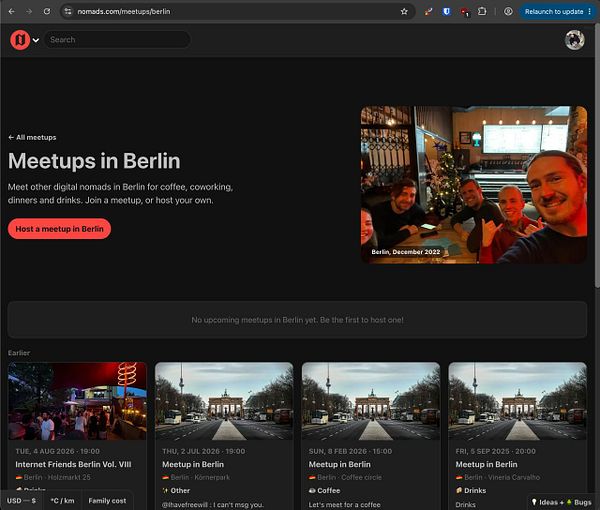Click the Coffee category tag

pos(324,490)
